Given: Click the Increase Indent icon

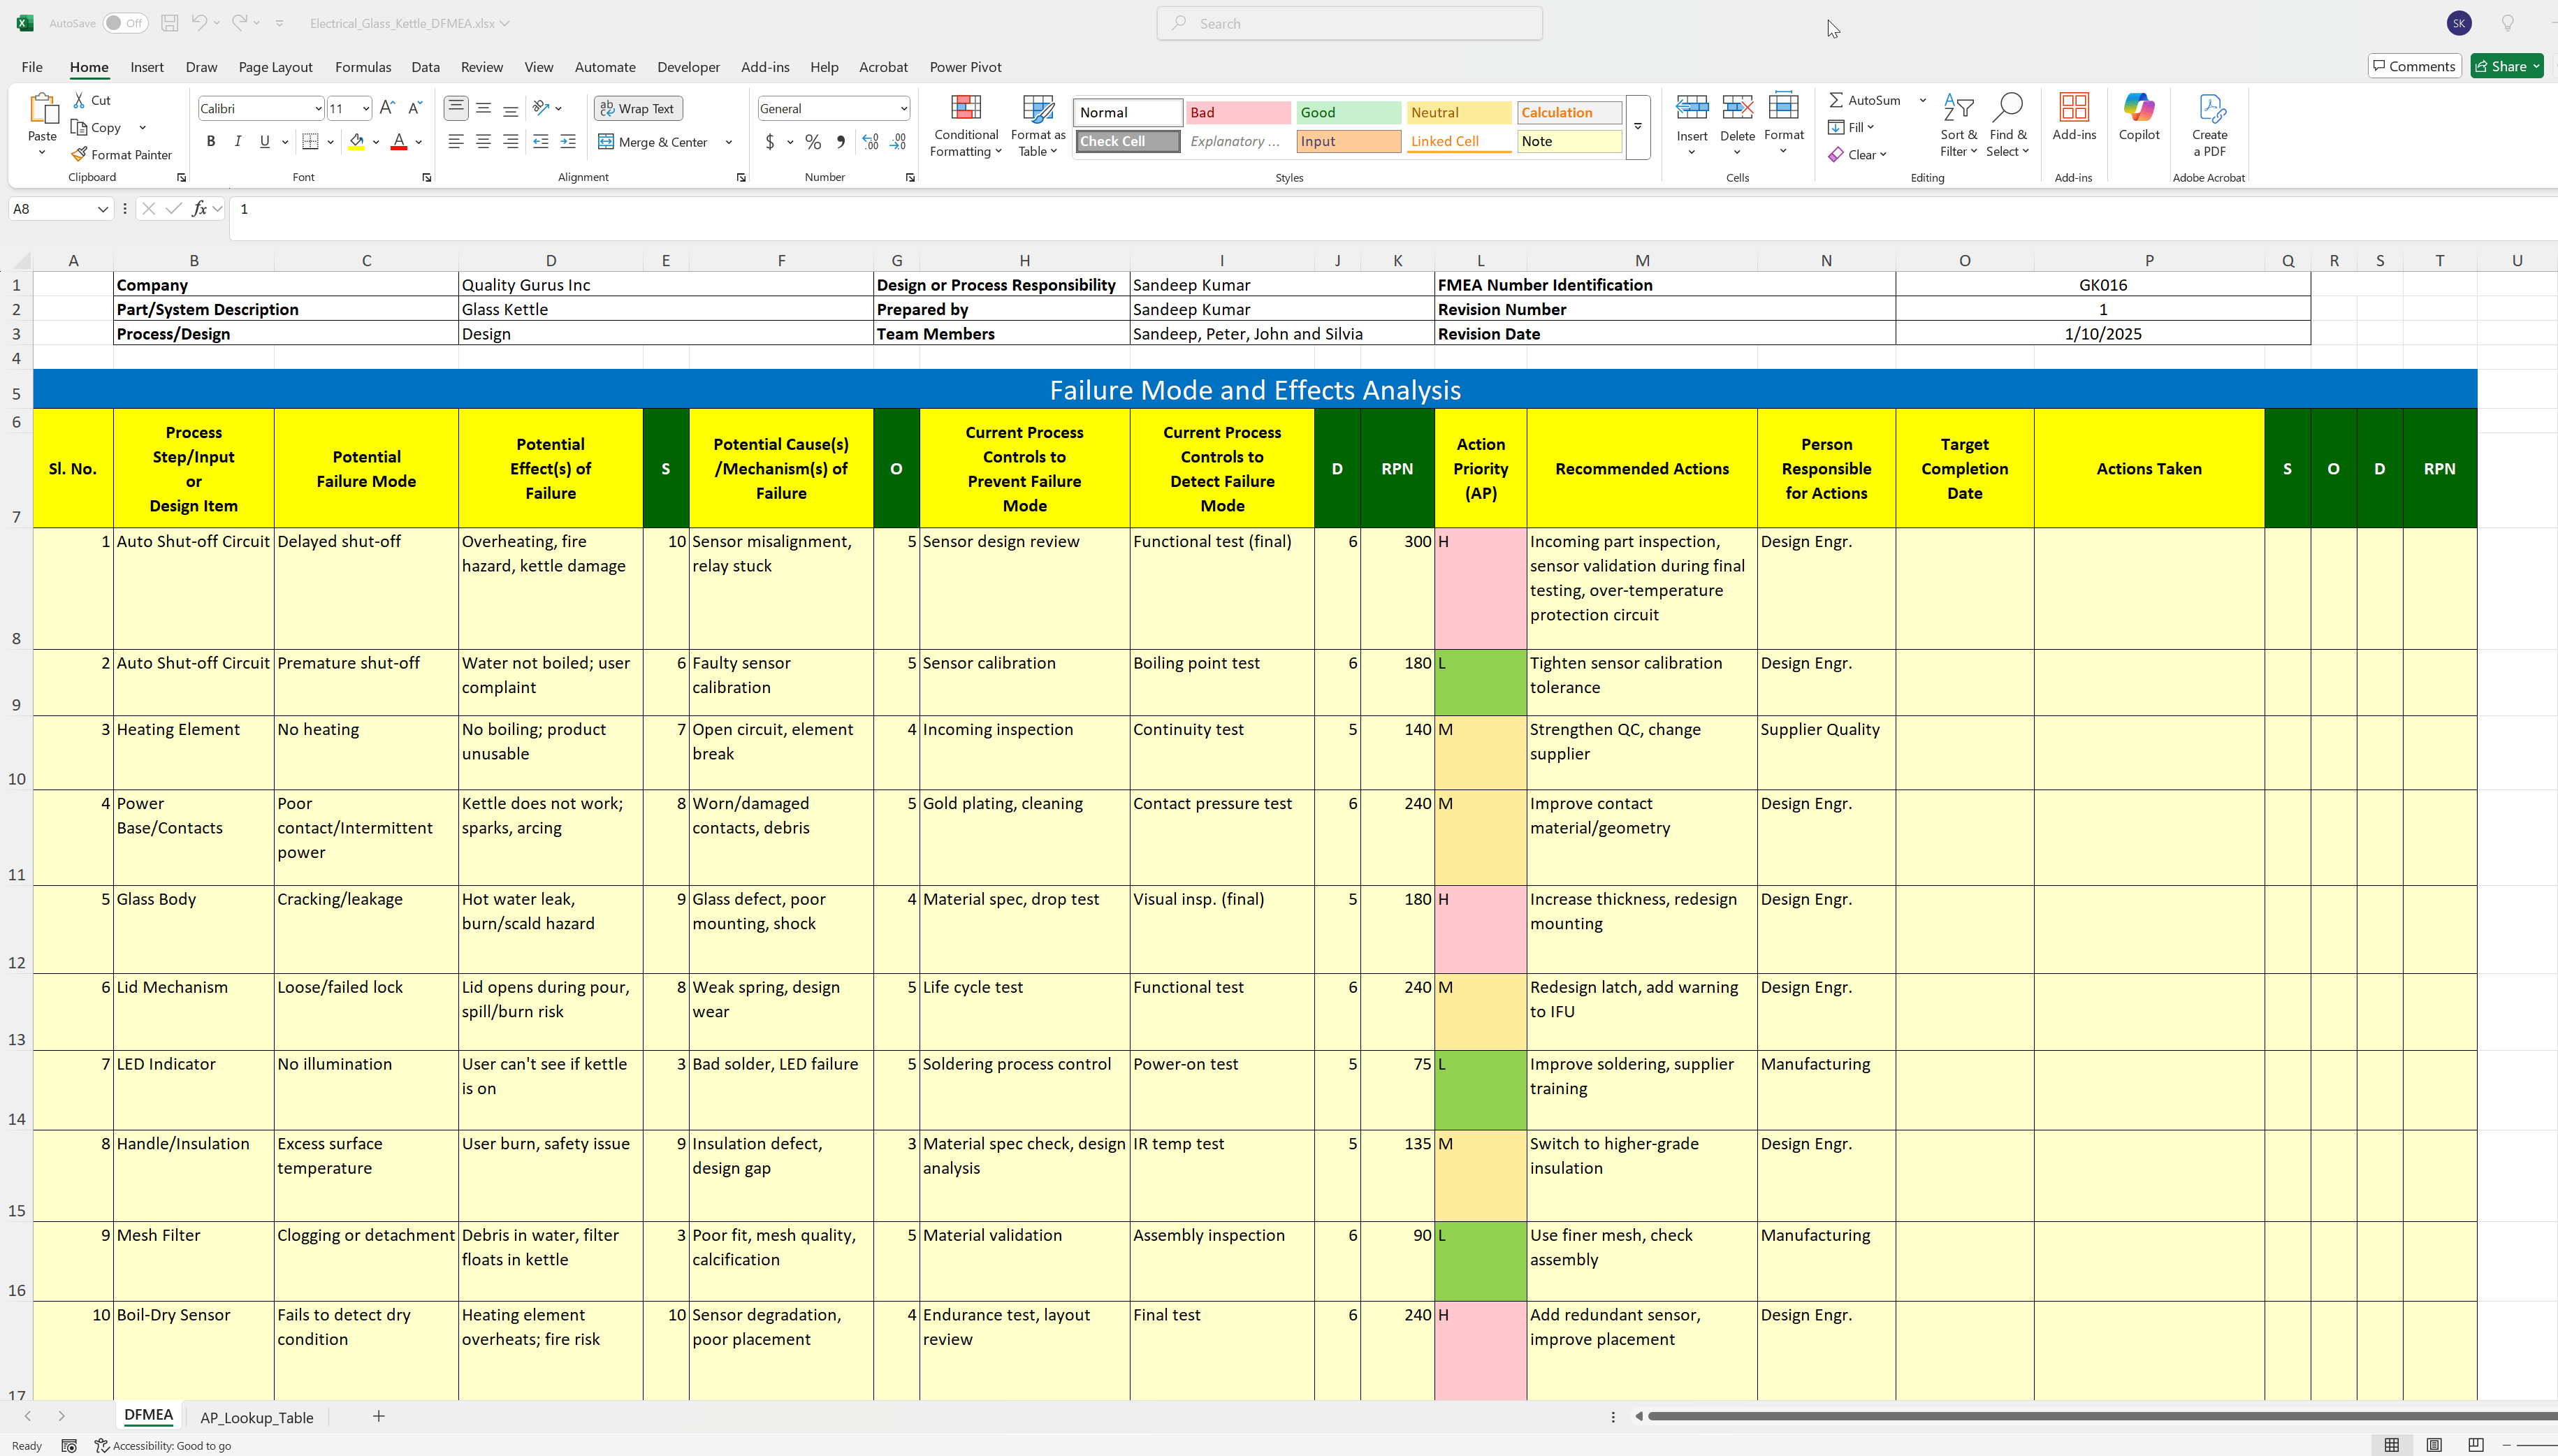Looking at the screenshot, I should tap(568, 142).
